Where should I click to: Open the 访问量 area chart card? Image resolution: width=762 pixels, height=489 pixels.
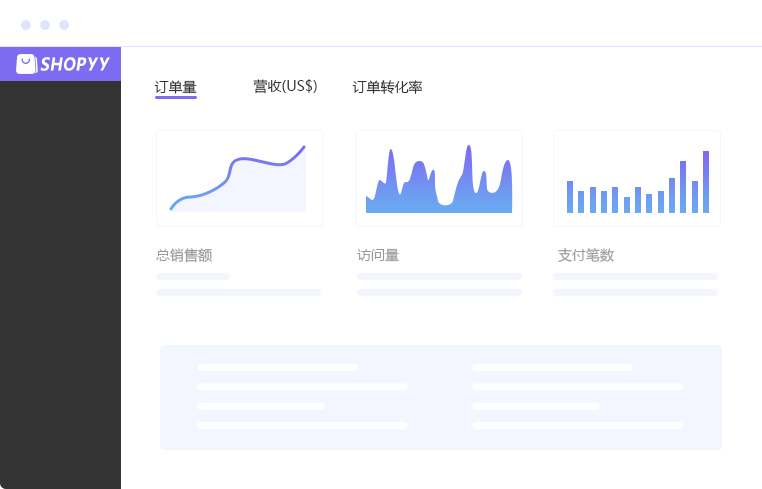tap(439, 178)
